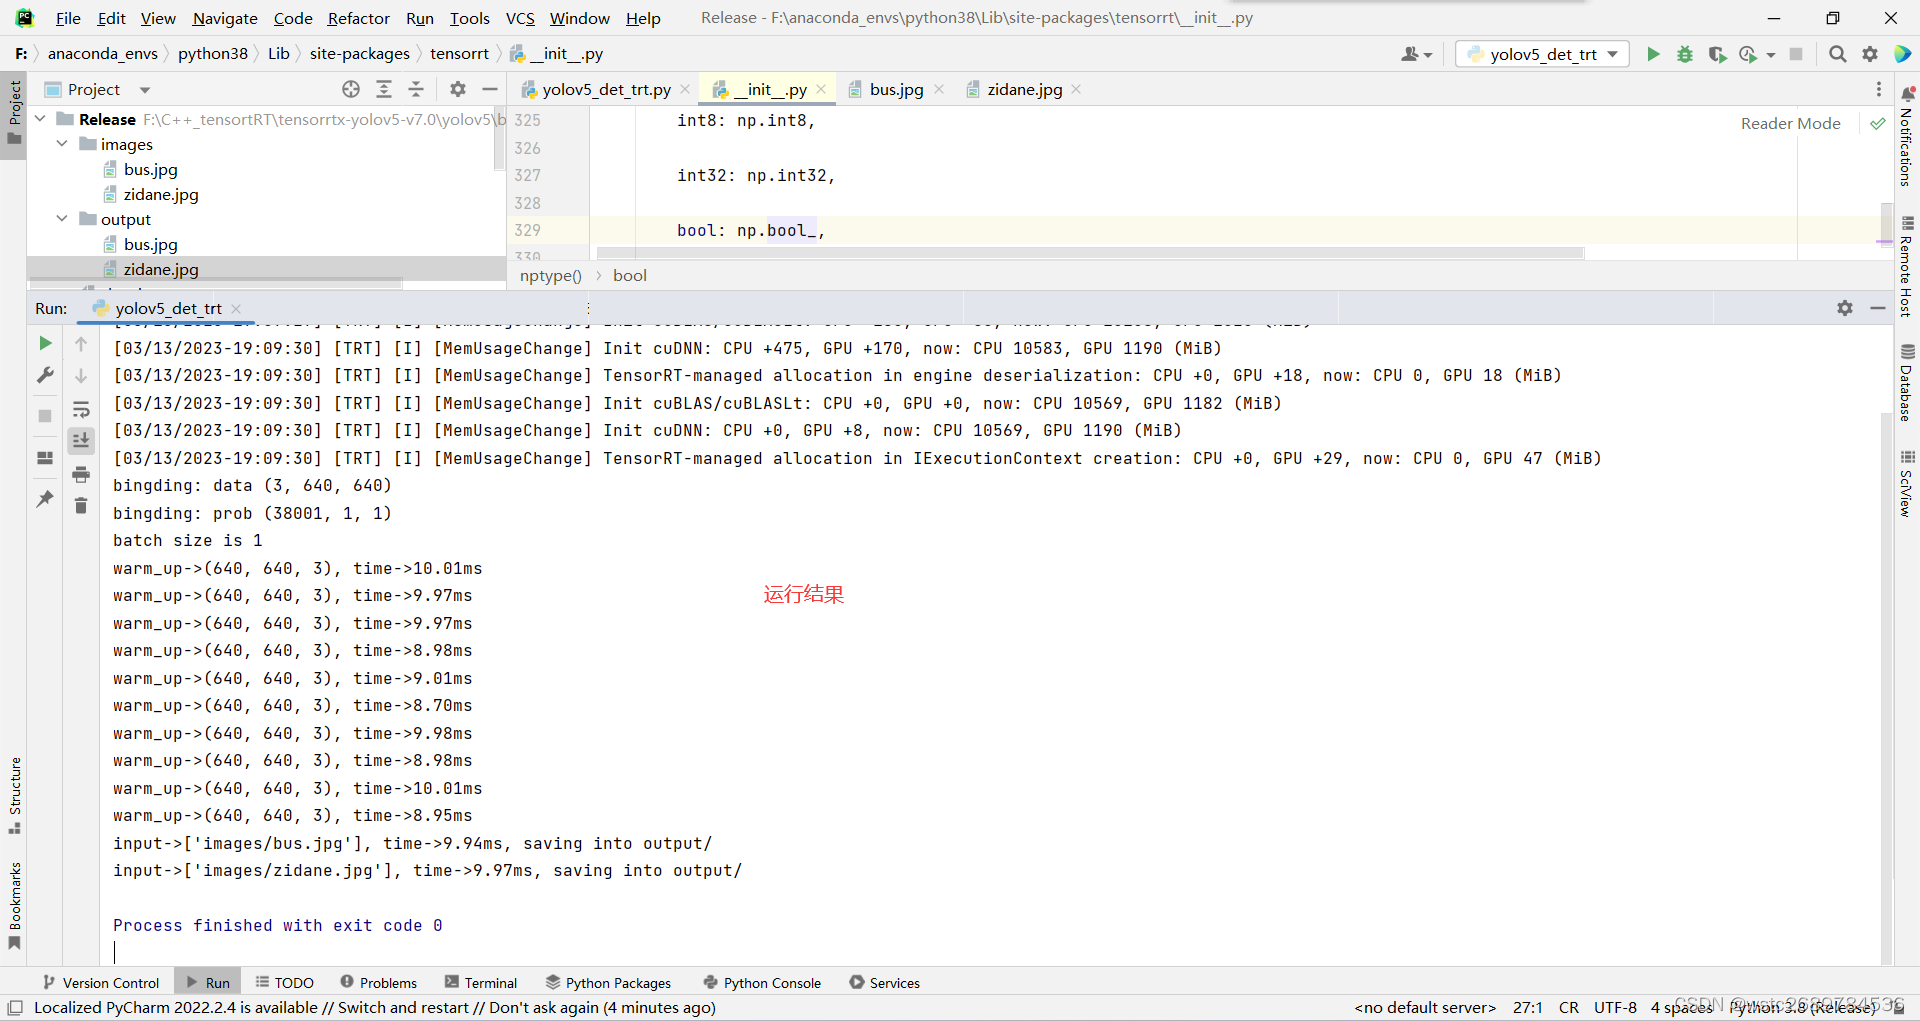Select opened file locate target icon
The width and height of the screenshot is (1920, 1021).
(351, 89)
